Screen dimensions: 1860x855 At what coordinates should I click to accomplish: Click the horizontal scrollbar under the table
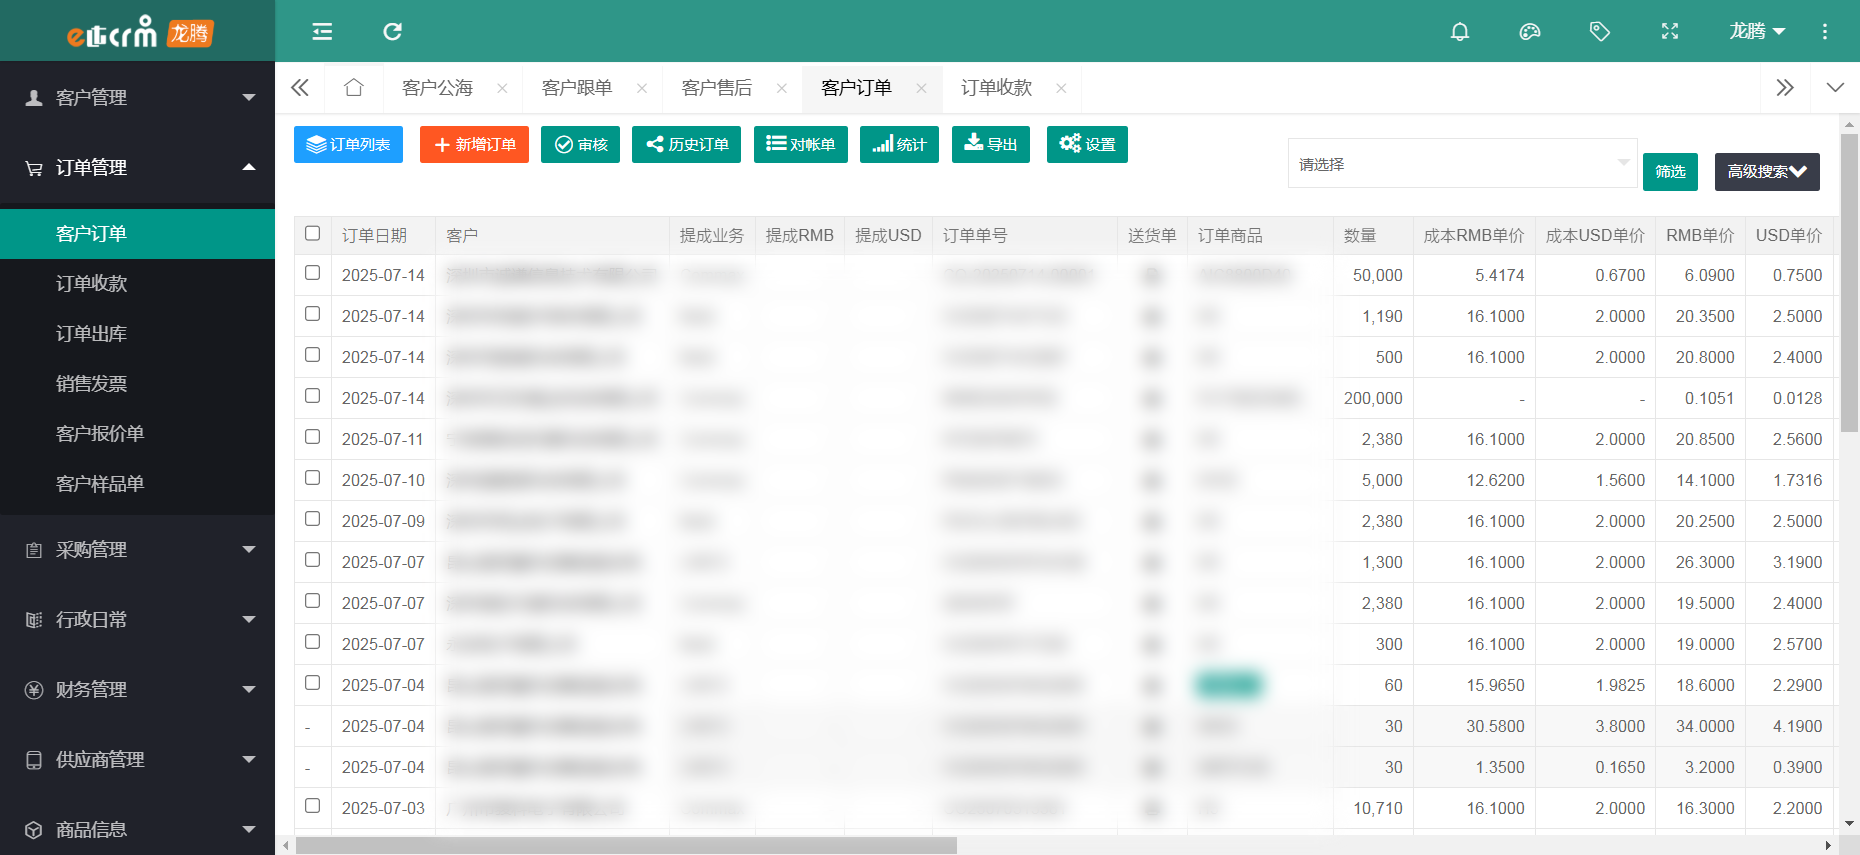[x=626, y=846]
